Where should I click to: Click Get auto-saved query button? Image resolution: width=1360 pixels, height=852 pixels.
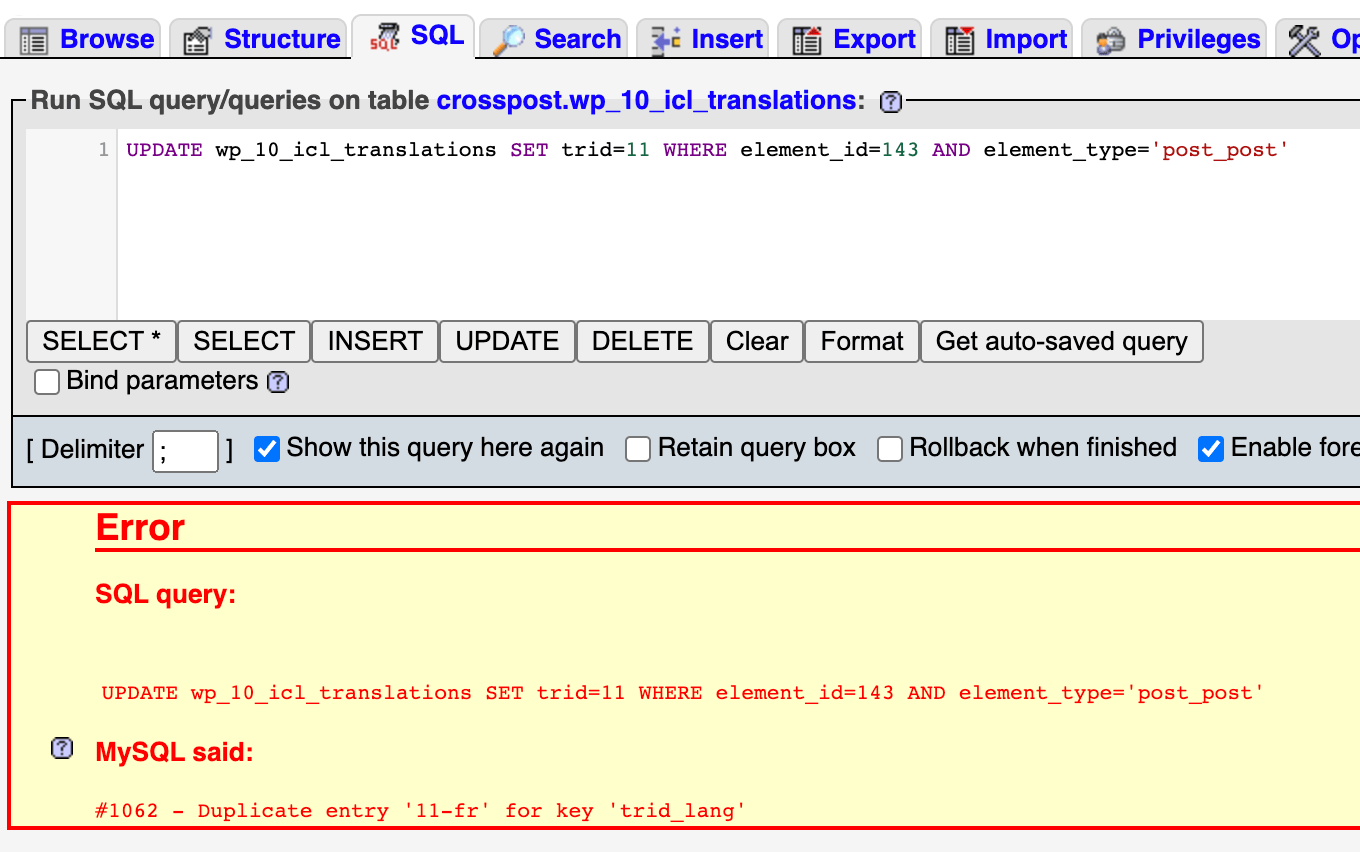1062,341
